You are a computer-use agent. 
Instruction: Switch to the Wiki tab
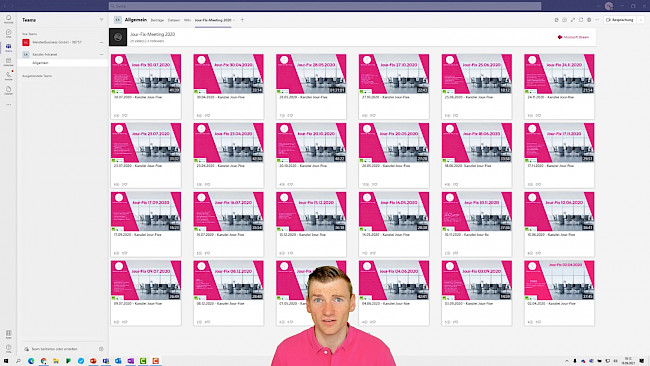(187, 20)
